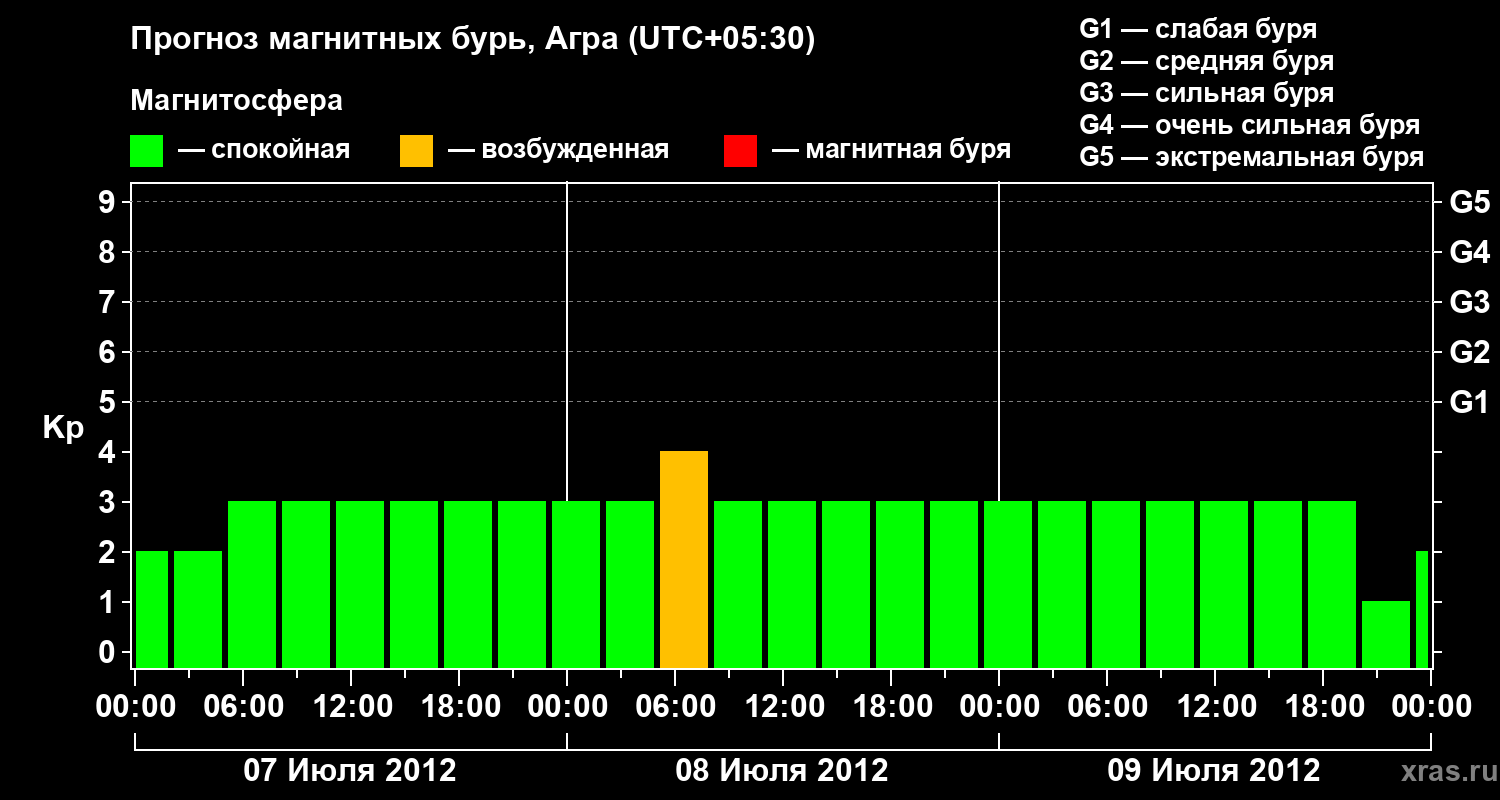Click the standalone 'G1' right-axis label
The image size is (1500, 800).
pyautogui.click(x=1470, y=403)
